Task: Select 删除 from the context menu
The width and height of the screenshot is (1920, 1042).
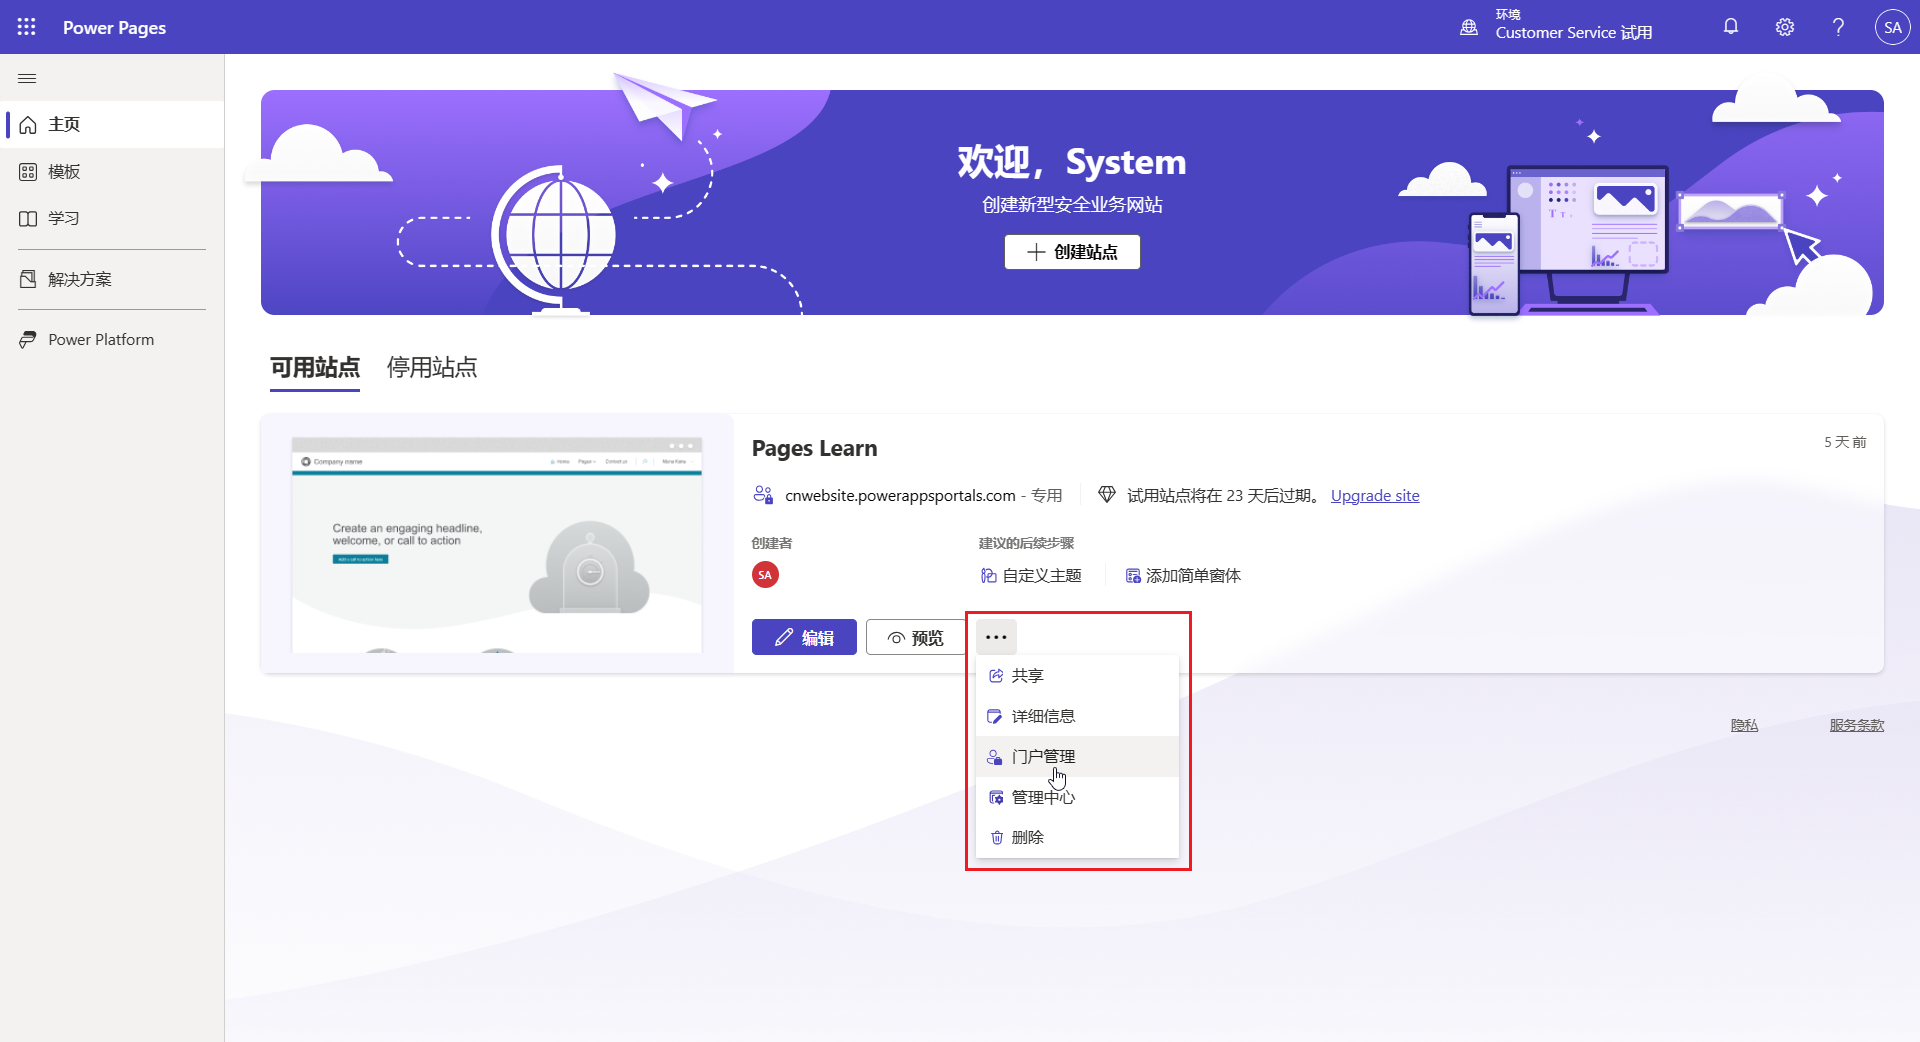Action: [1077, 837]
